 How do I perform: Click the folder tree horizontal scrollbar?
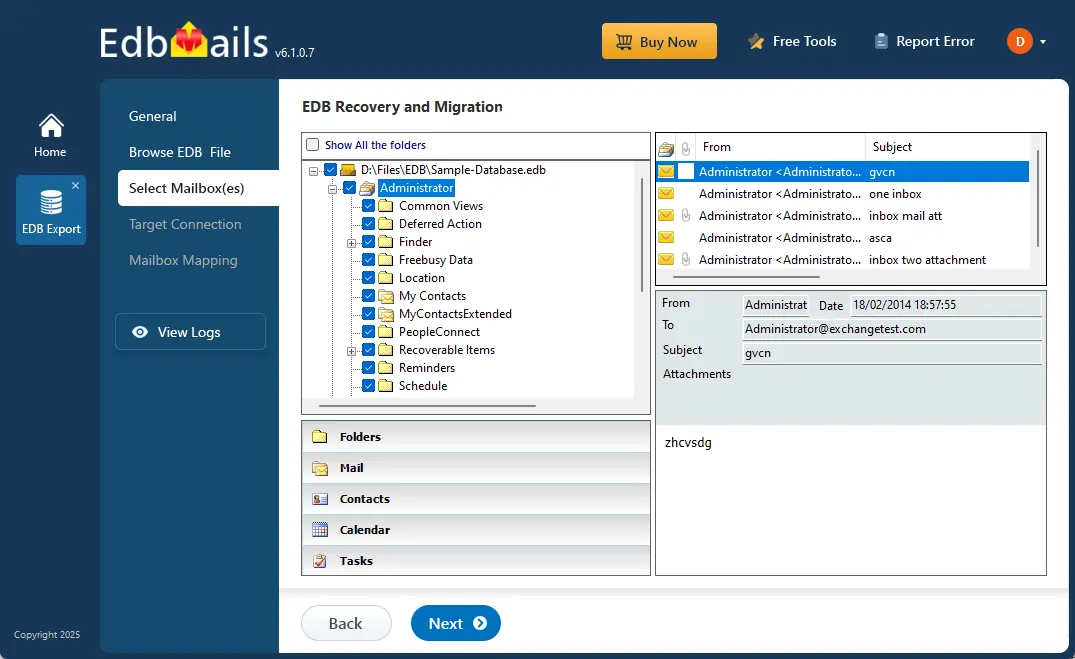[x=427, y=406]
